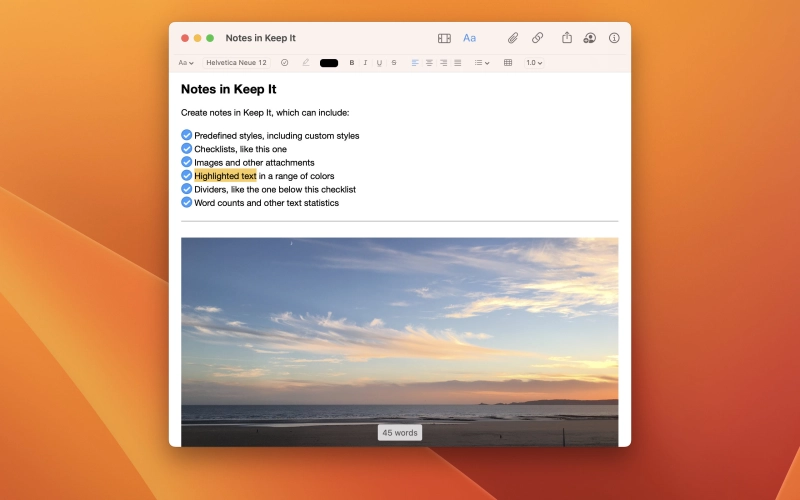This screenshot has height=500, width=800.
Task: Click the 'Create notes in Keep It' paragraph
Action: point(265,113)
